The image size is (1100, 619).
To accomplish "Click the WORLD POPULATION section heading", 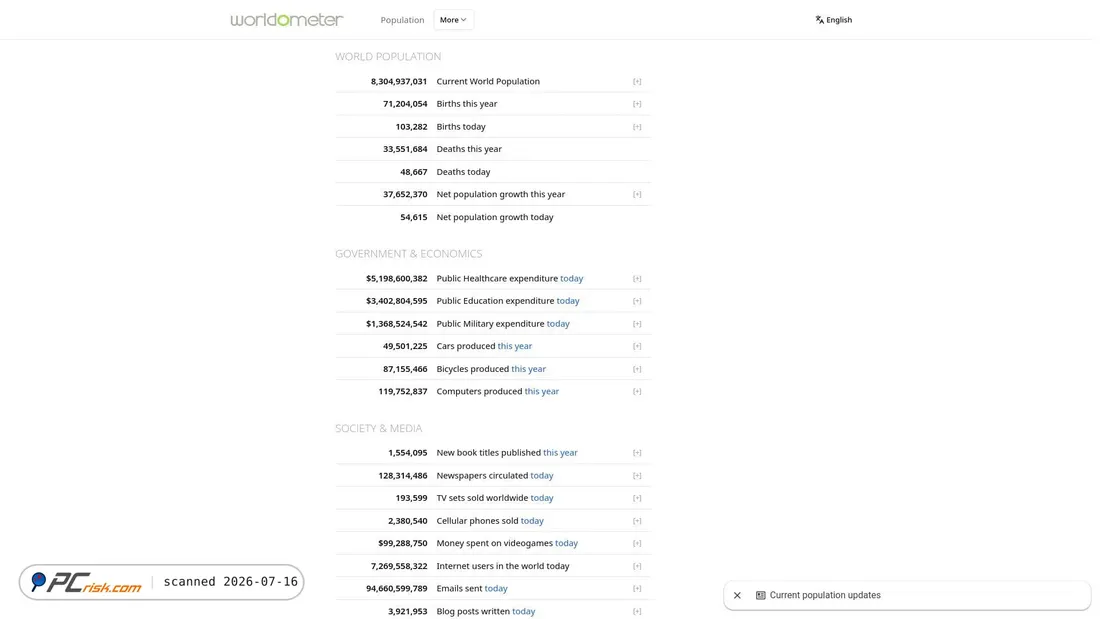I will [x=388, y=57].
